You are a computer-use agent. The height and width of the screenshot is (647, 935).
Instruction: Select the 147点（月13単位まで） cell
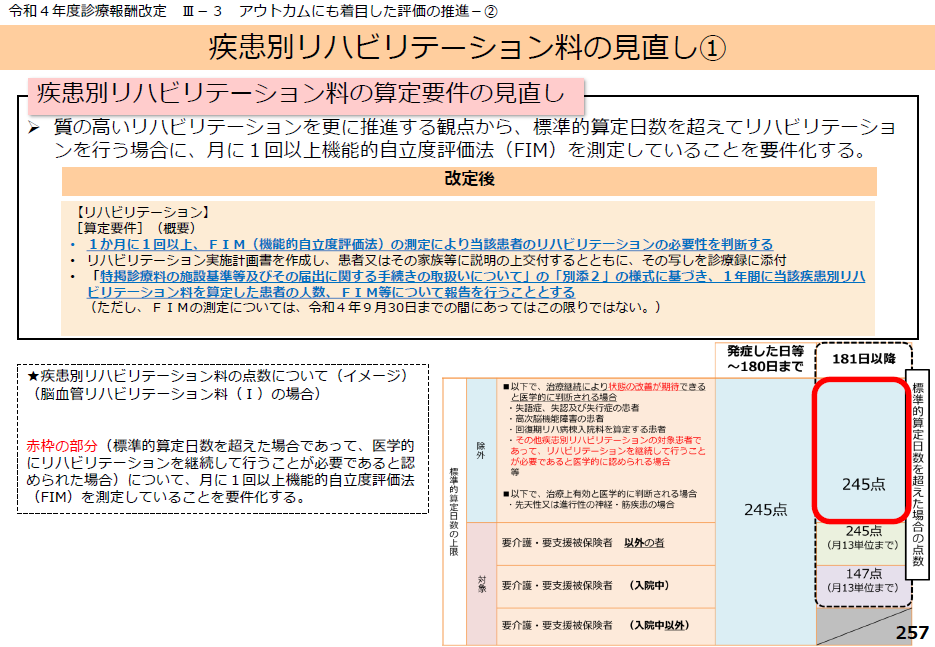(x=863, y=580)
